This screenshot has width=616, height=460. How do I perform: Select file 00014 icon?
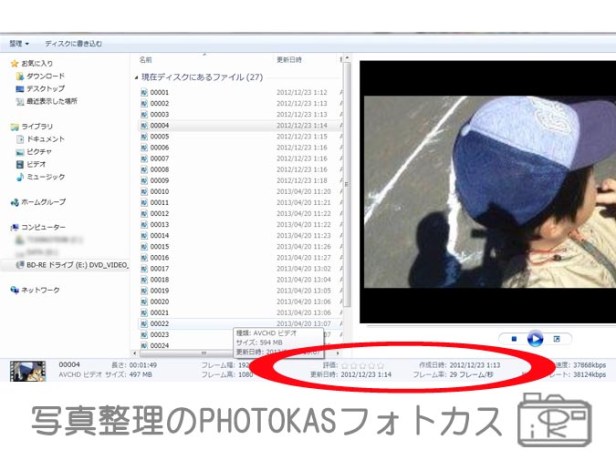(x=144, y=236)
